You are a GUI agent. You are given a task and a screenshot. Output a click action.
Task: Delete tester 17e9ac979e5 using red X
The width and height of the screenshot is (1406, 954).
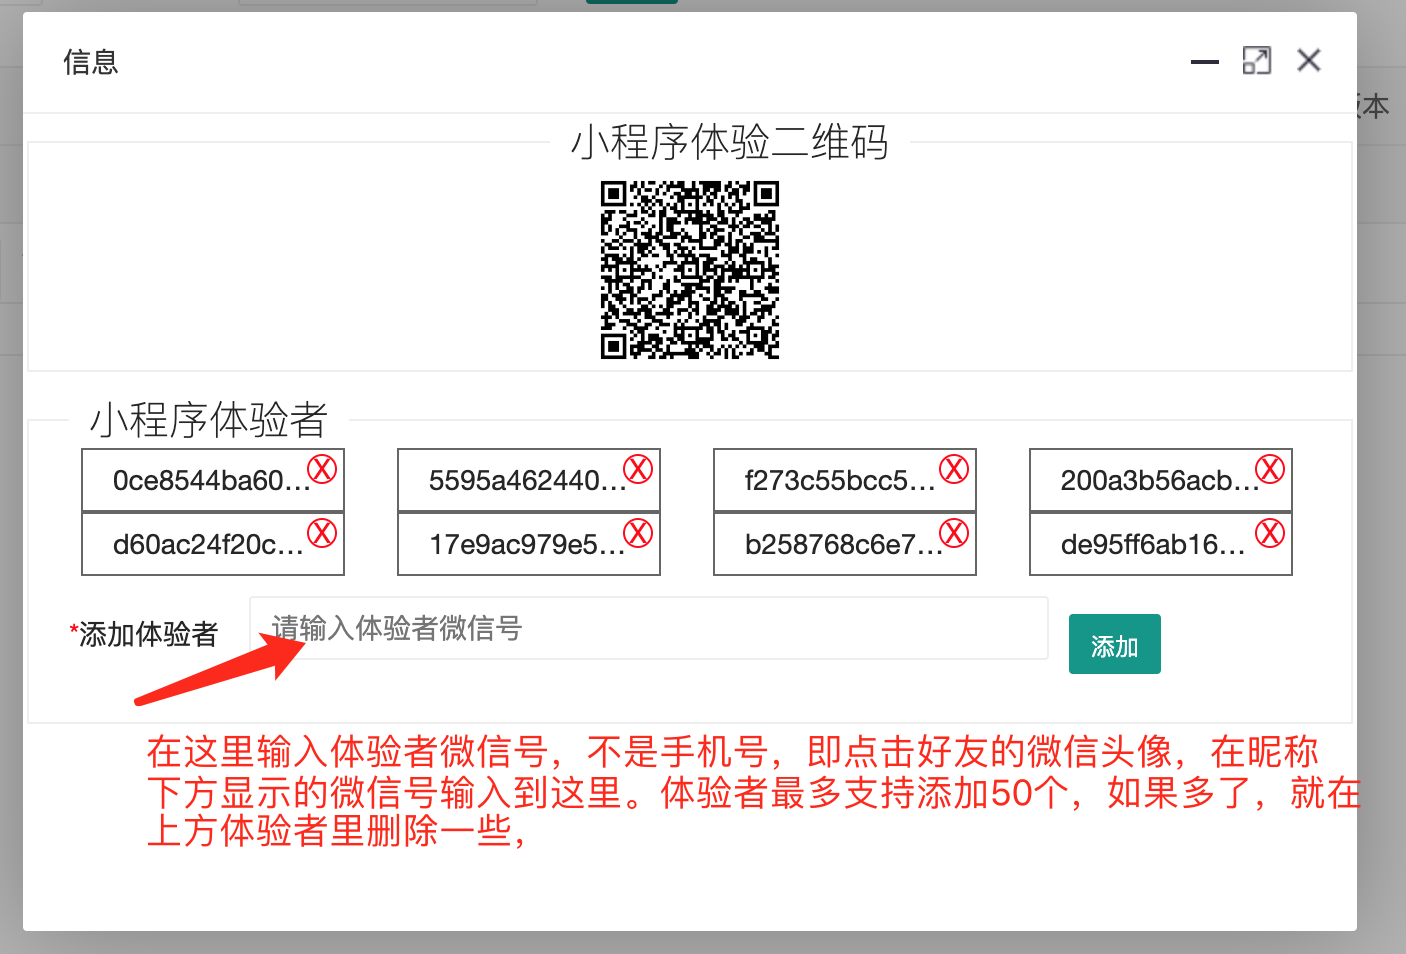638,533
